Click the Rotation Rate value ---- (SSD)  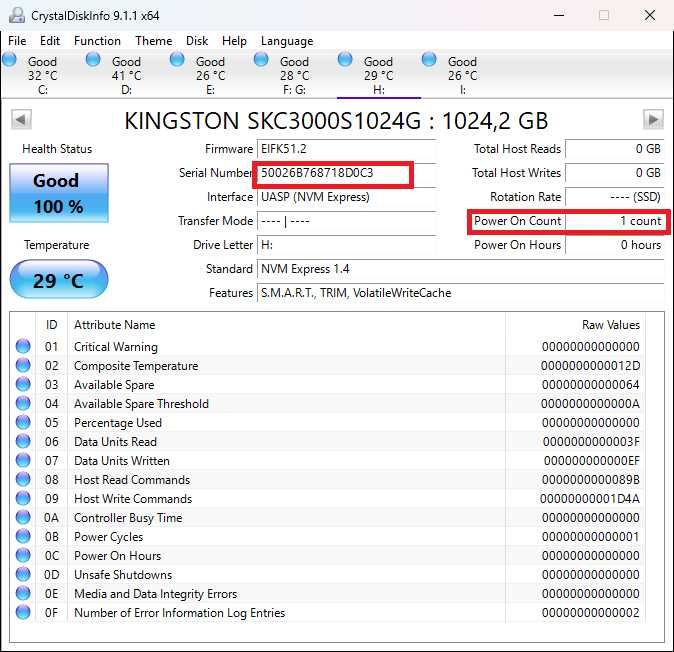click(x=615, y=197)
